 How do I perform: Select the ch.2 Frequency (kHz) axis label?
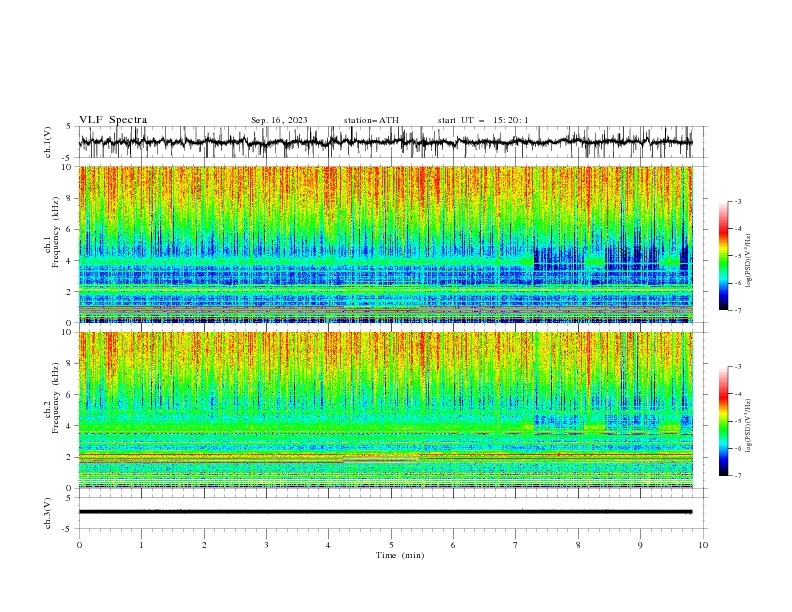click(x=52, y=397)
